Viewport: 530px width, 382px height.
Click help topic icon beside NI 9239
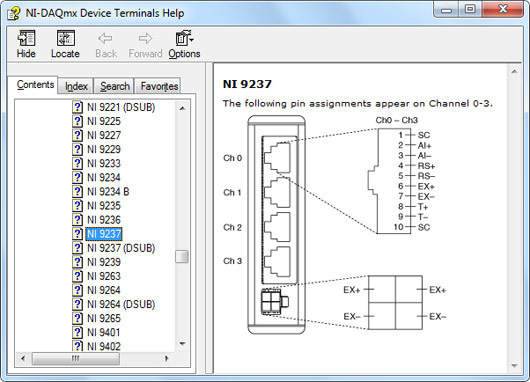[x=77, y=262]
